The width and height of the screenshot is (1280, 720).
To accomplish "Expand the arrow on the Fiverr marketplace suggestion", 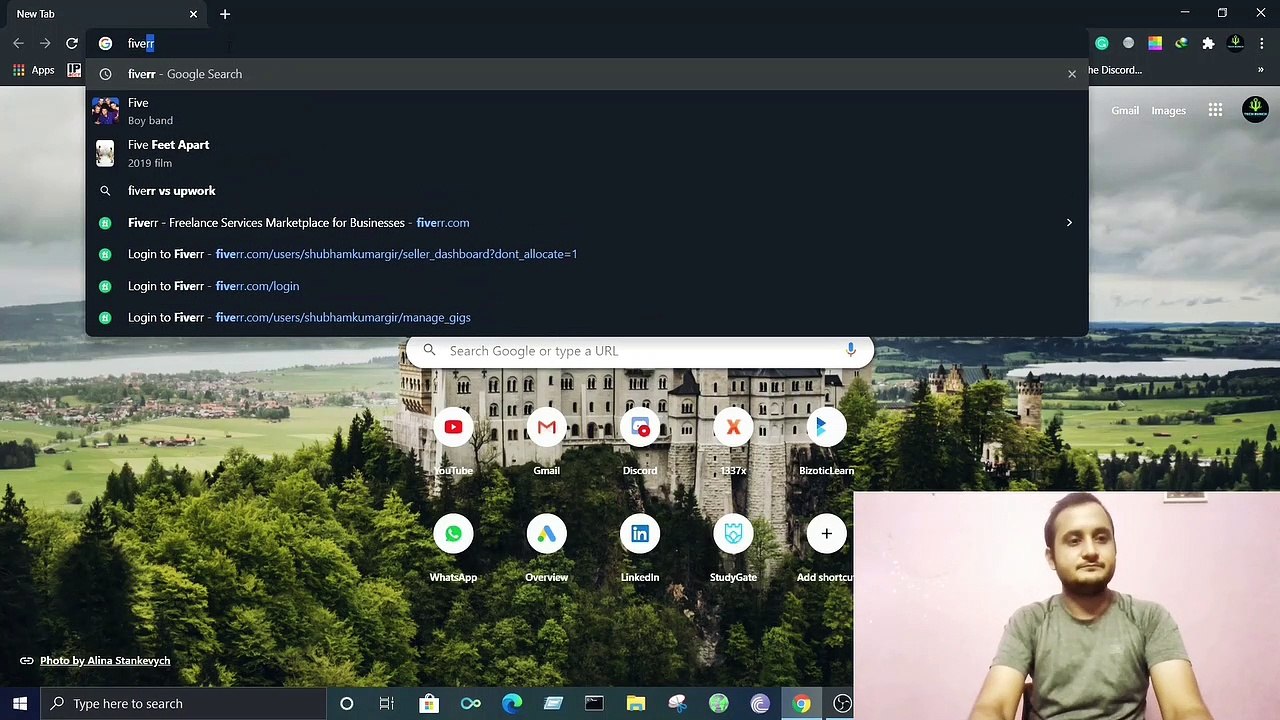I will point(1069,223).
